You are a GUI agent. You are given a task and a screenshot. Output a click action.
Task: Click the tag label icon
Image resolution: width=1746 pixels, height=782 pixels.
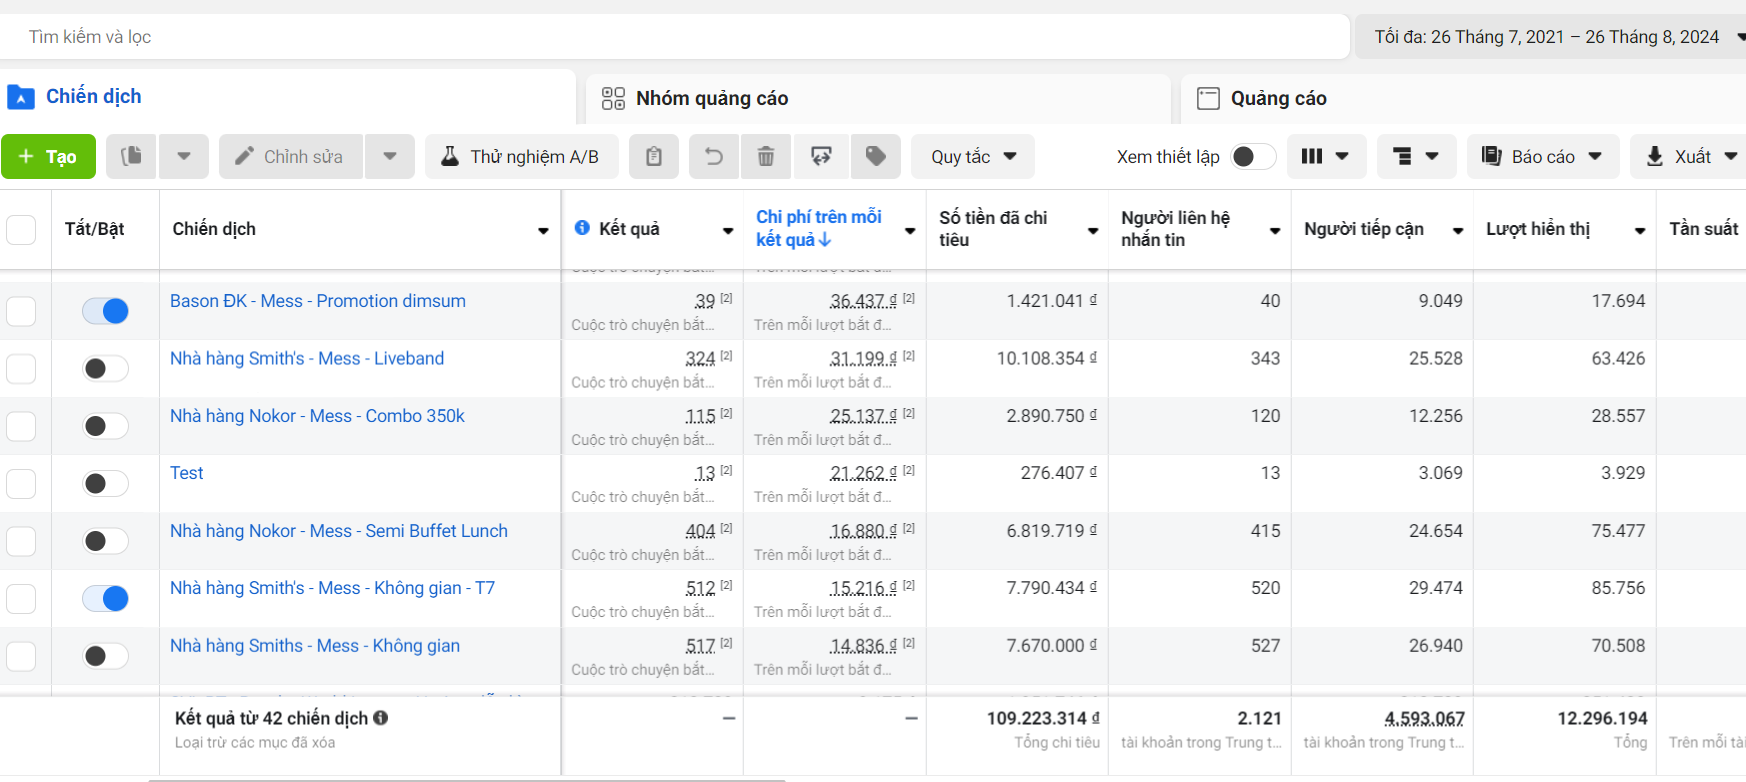click(x=876, y=156)
